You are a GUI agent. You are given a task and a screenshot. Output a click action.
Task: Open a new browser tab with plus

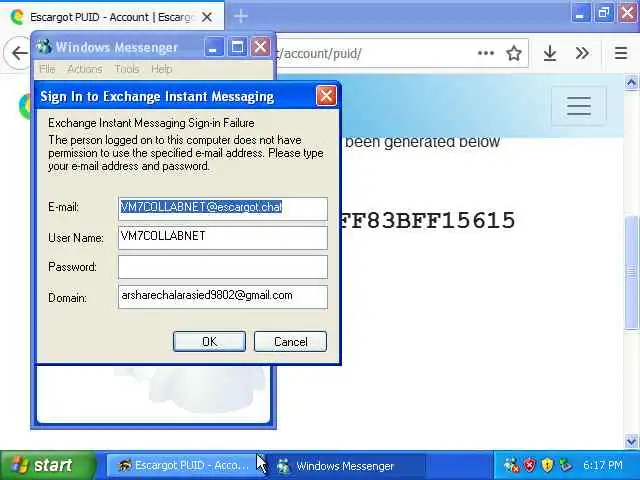point(241,16)
